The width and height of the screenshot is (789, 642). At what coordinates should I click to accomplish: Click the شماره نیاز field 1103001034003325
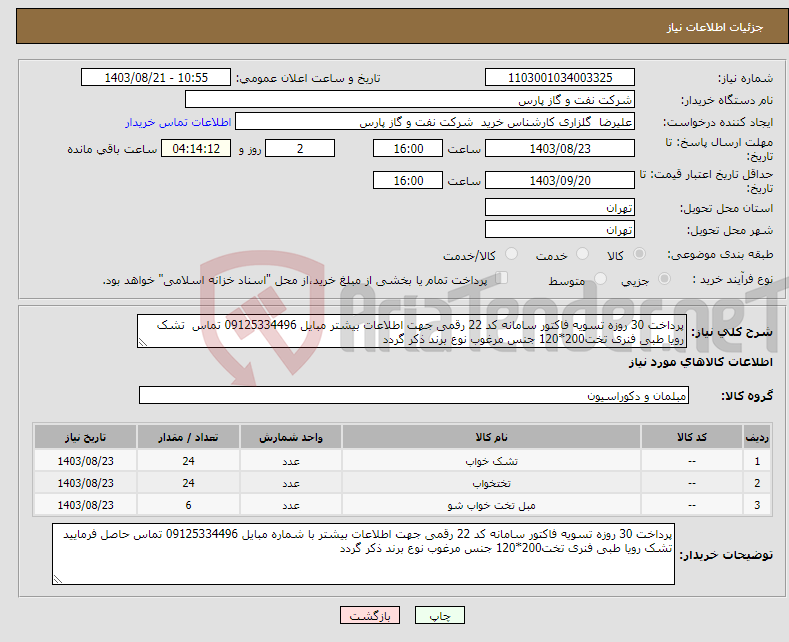click(560, 77)
